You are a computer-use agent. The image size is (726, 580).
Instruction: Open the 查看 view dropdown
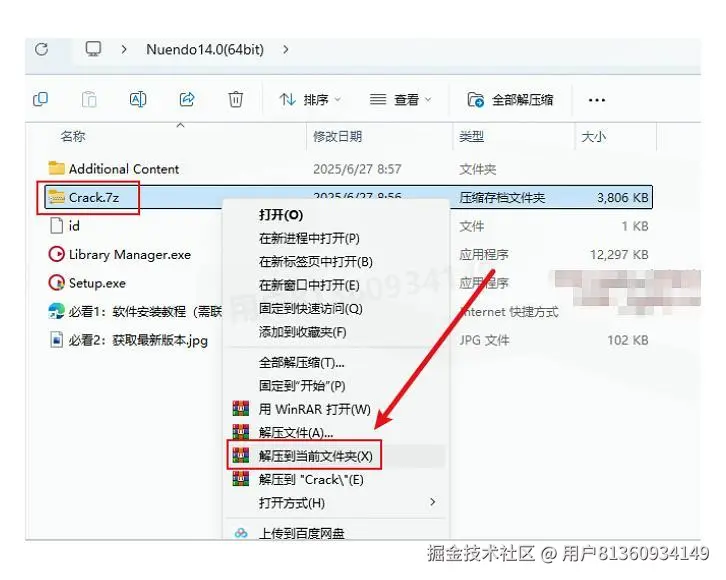coord(401,100)
